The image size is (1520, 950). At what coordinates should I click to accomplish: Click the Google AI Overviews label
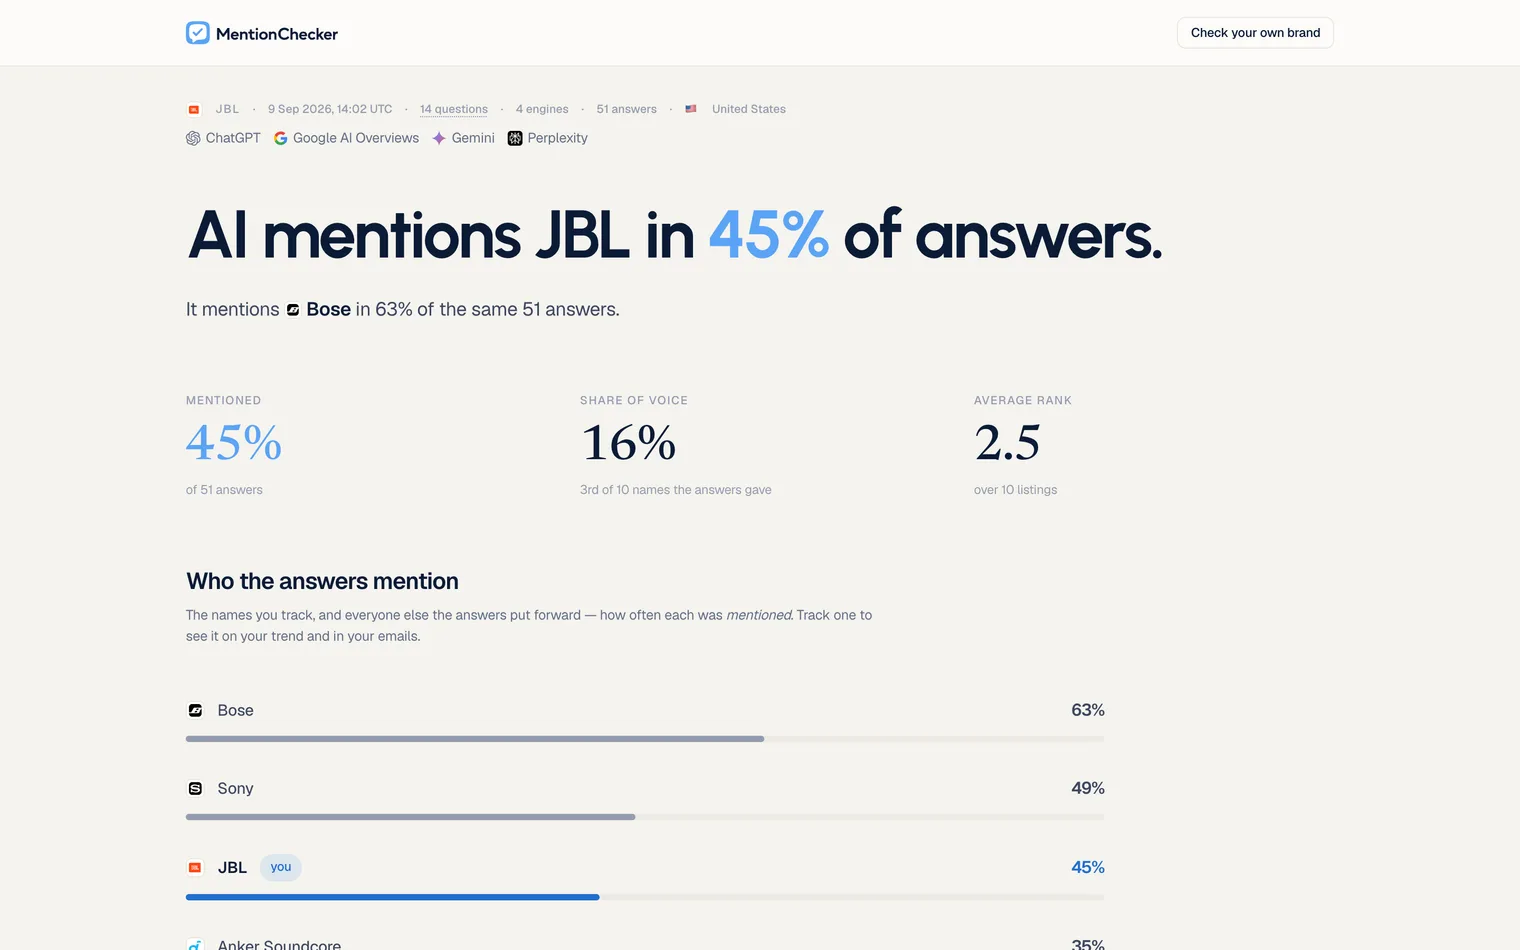(x=356, y=138)
